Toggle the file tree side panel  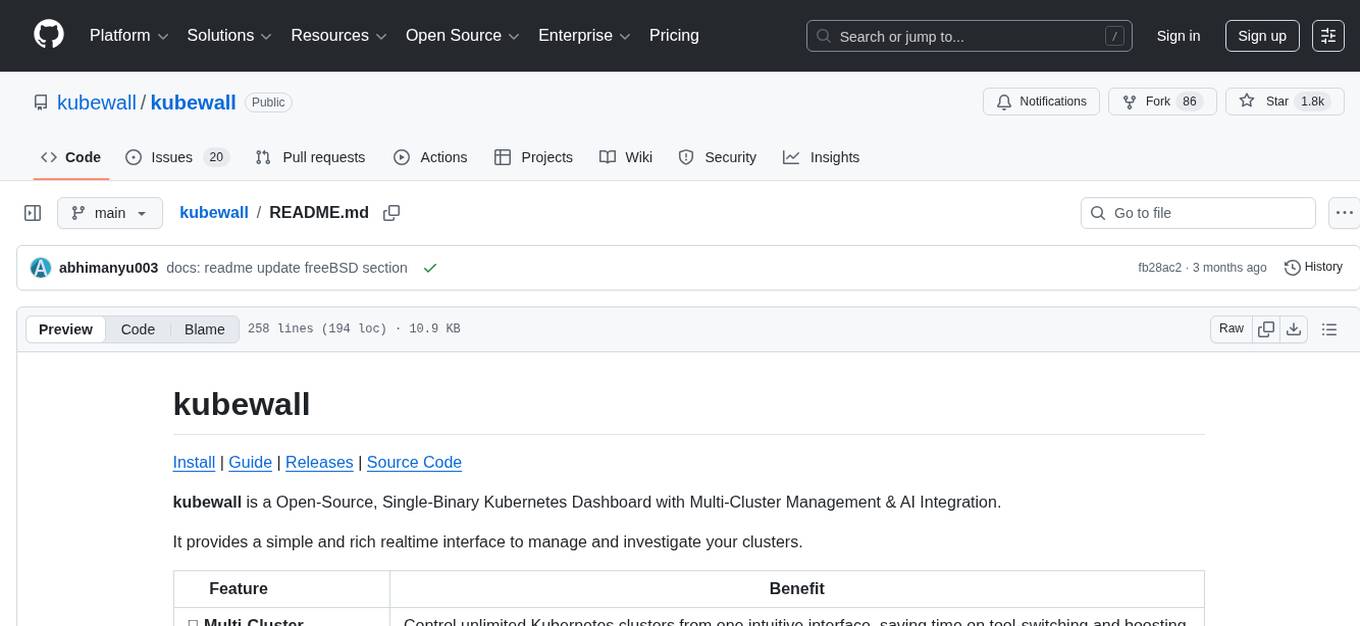click(x=32, y=212)
